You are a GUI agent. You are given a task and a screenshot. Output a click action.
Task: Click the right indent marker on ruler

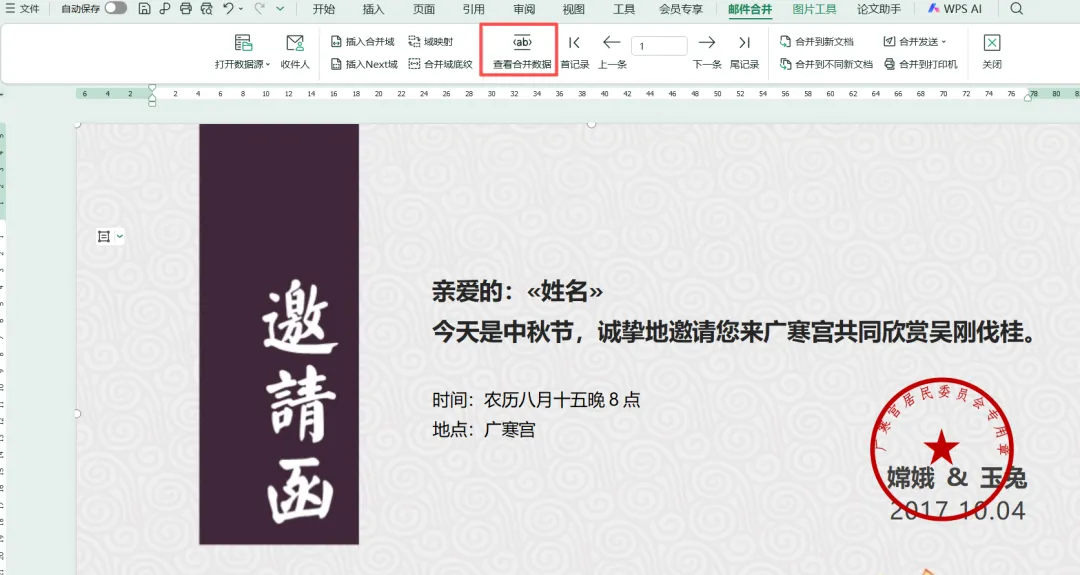click(x=1028, y=96)
